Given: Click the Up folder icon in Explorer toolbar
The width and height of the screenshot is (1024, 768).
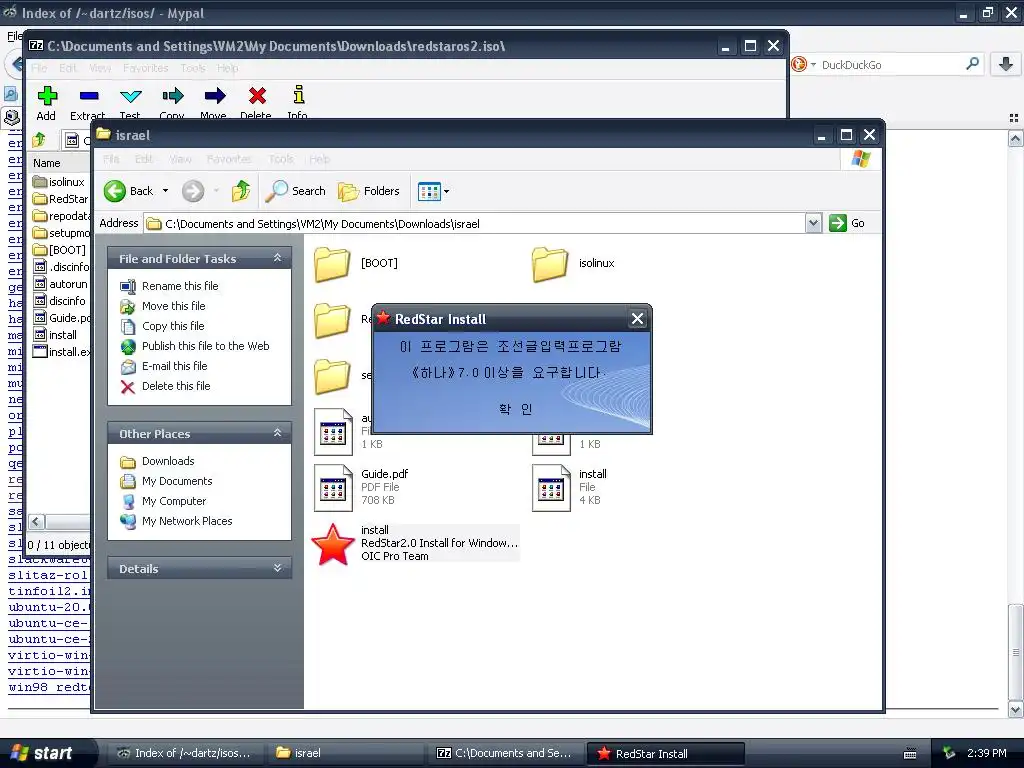Looking at the screenshot, I should 241,191.
